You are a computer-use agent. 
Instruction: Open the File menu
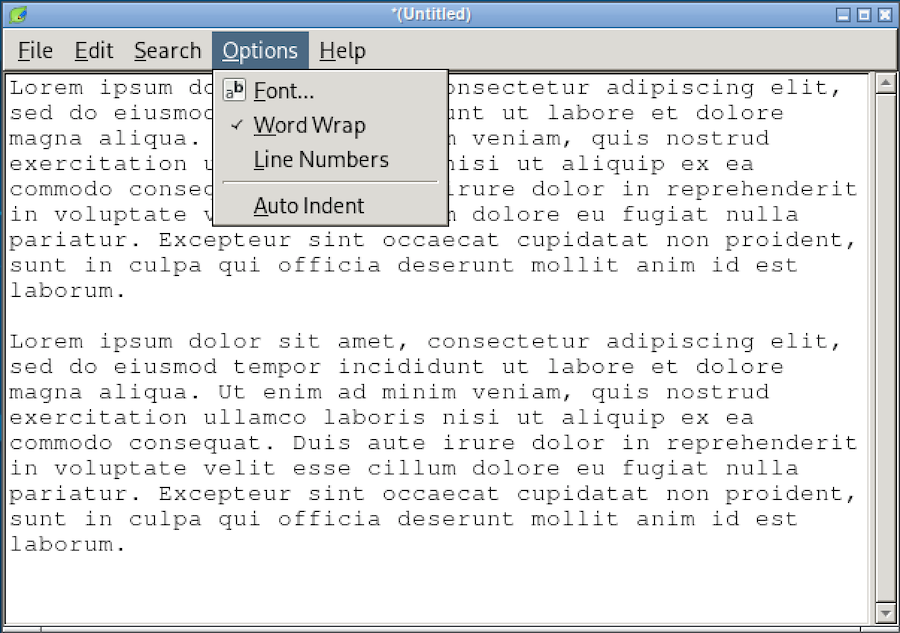coord(35,51)
